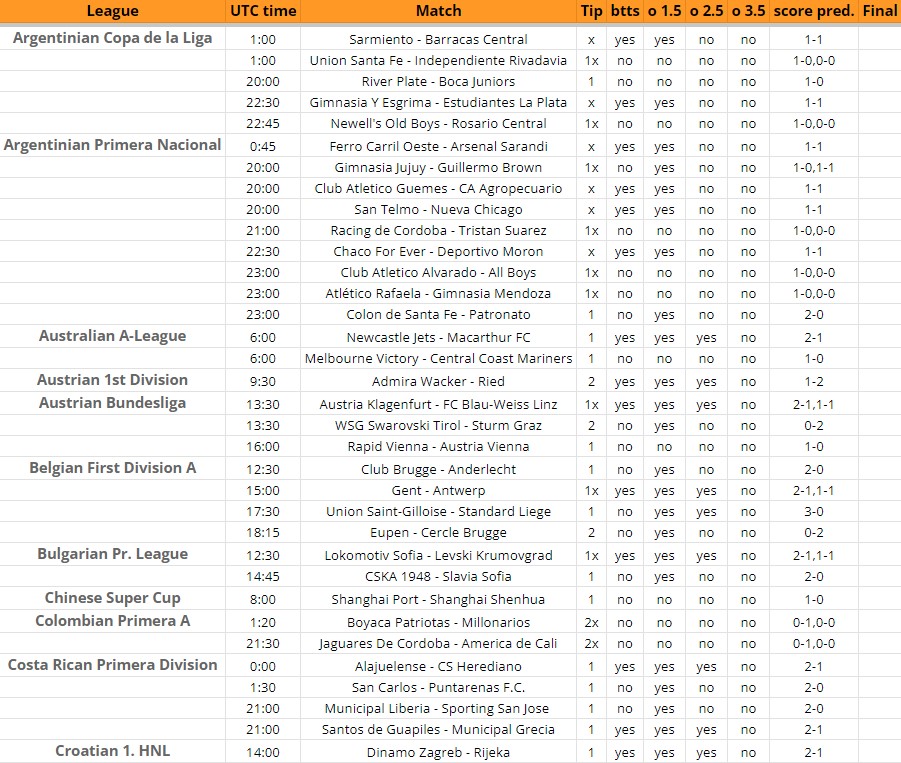Click the 'UTC time' column header
901x763 pixels.
[263, 11]
